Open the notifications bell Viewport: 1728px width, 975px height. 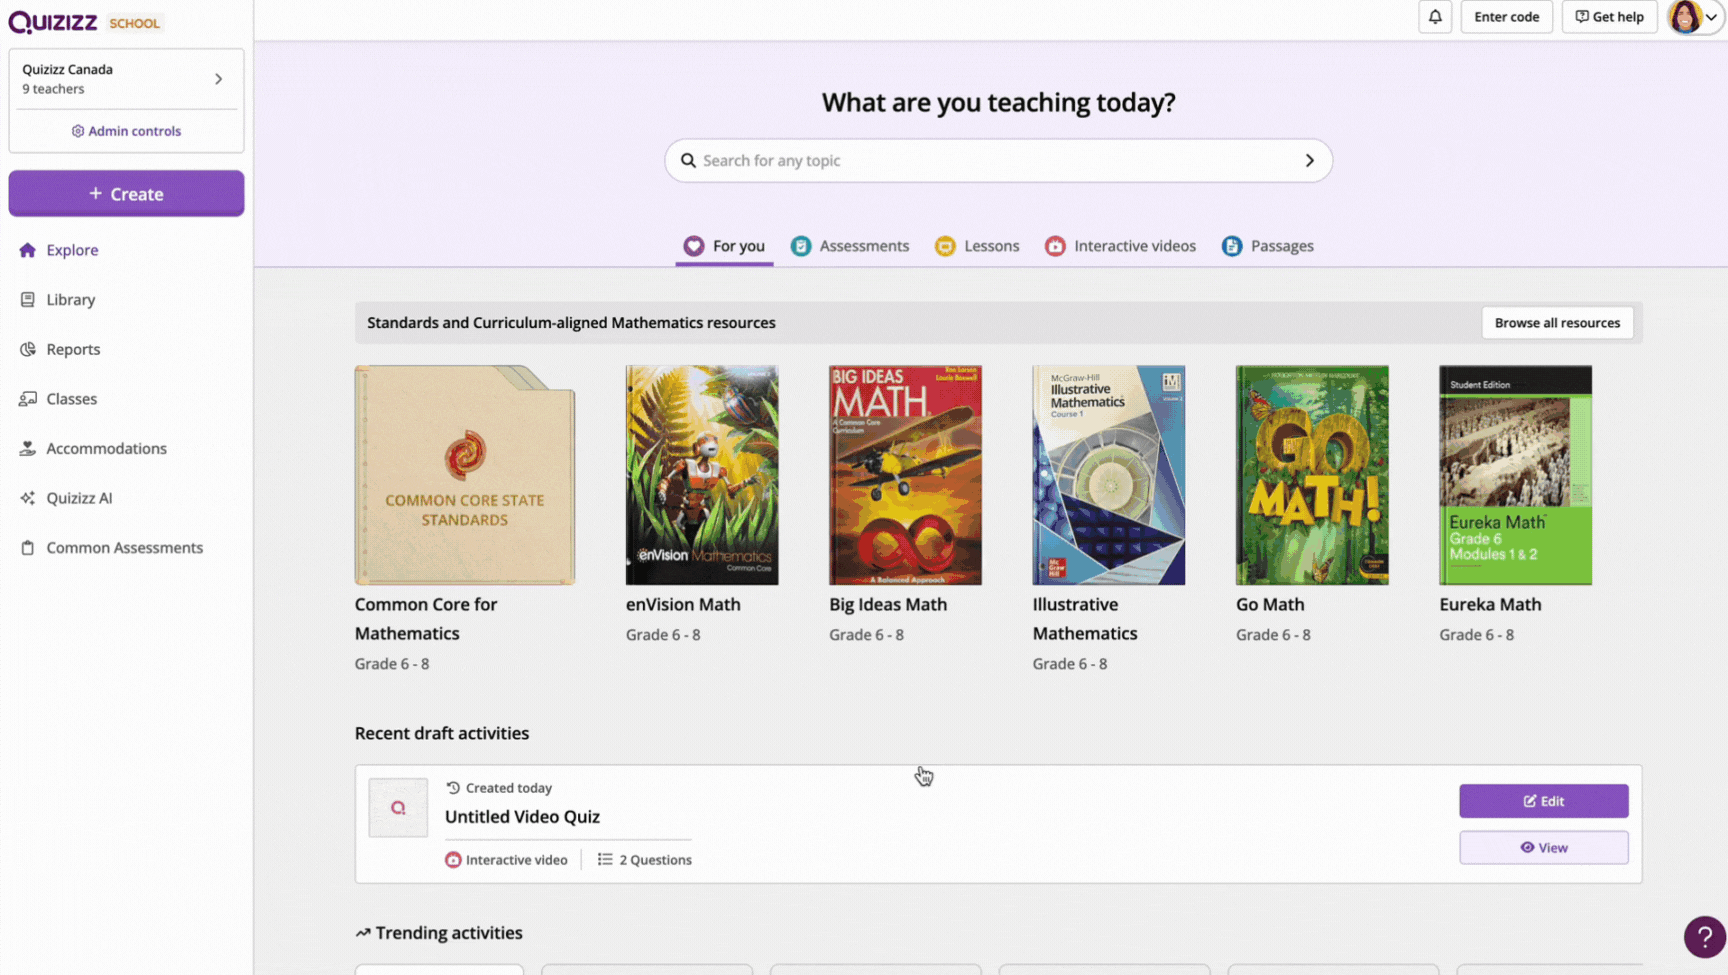[1435, 17]
